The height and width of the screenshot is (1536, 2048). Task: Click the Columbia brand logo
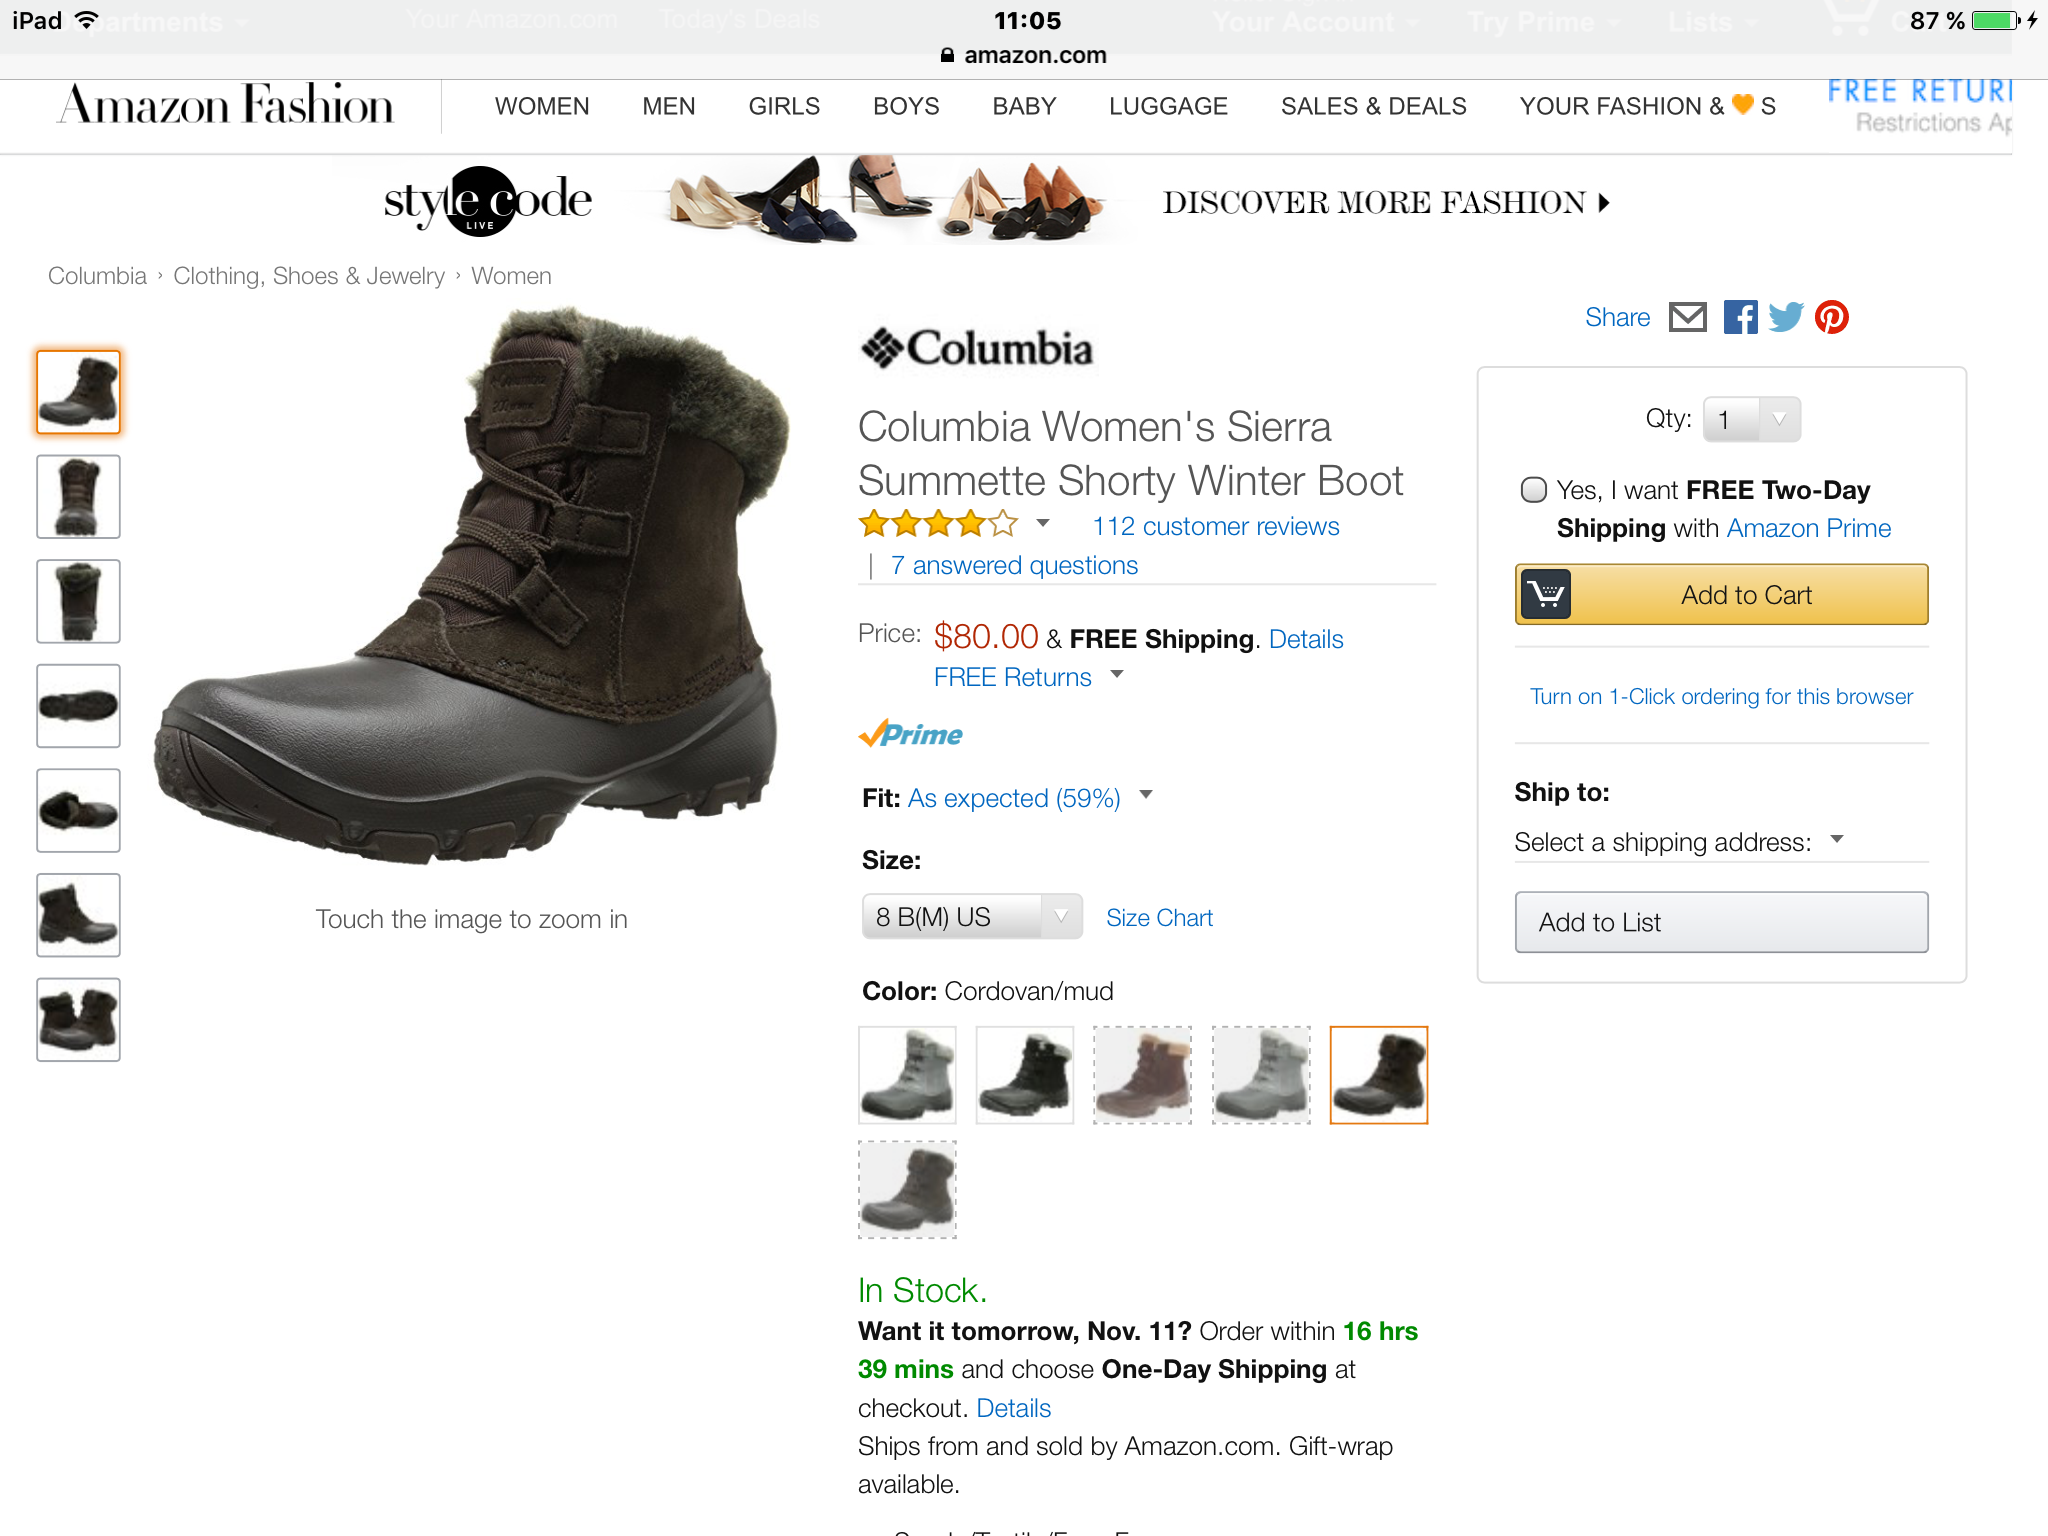coord(977,349)
